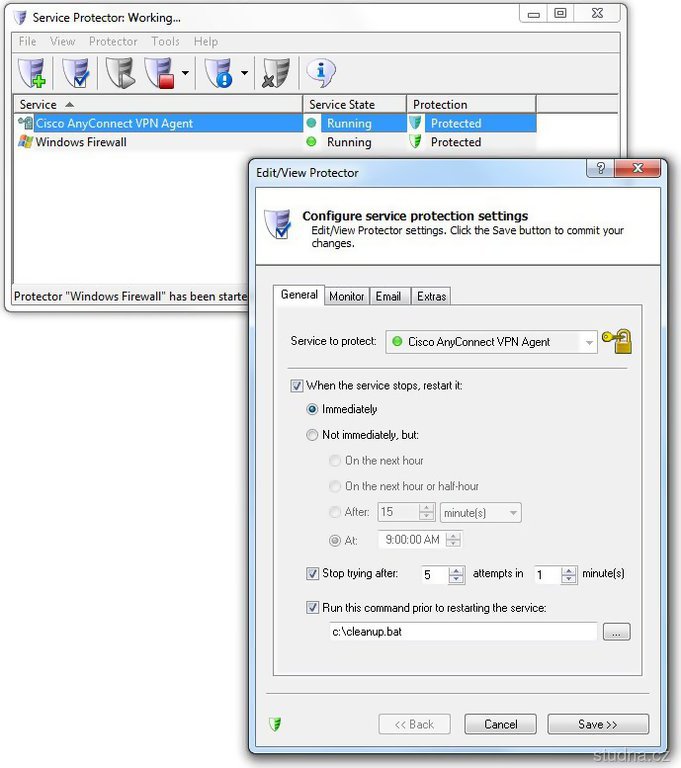681x768 pixels.
Task: Click the 'Save >>' button
Action: point(598,724)
